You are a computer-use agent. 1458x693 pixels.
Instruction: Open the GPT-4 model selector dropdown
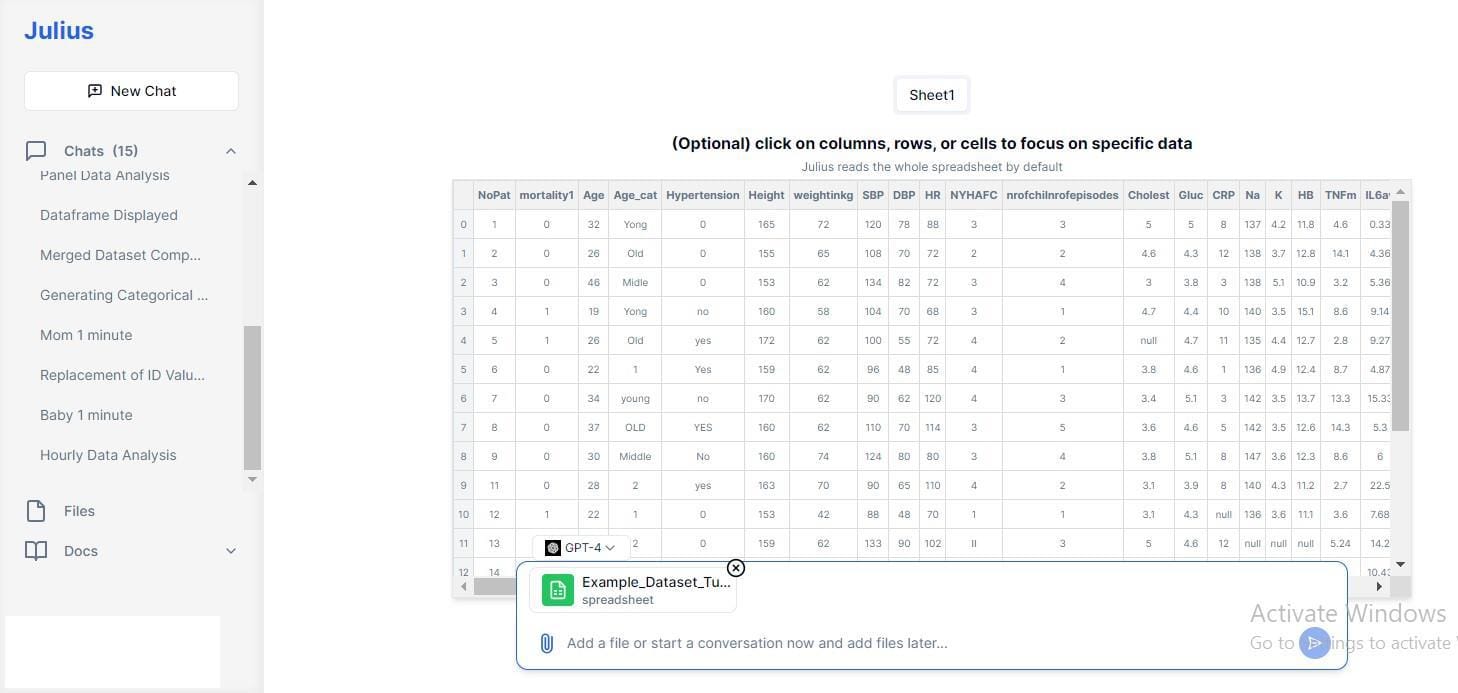click(x=581, y=548)
